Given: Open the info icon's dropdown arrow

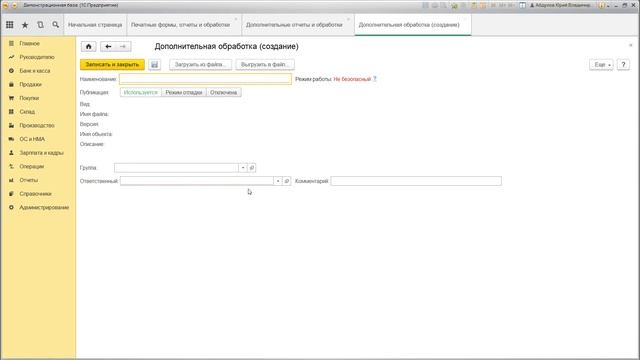Looking at the screenshot, I should [x=608, y=6].
